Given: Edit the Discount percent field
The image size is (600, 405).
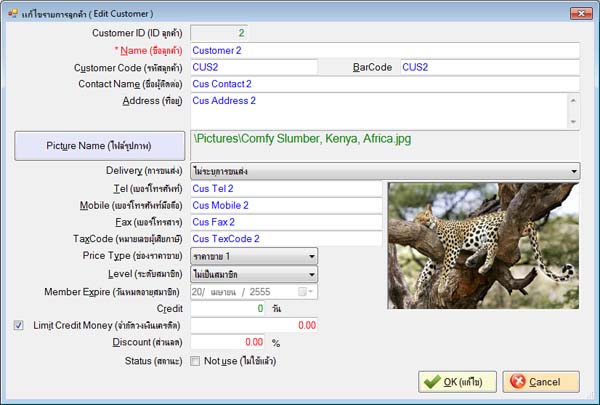Looking at the screenshot, I should click(x=227, y=342).
